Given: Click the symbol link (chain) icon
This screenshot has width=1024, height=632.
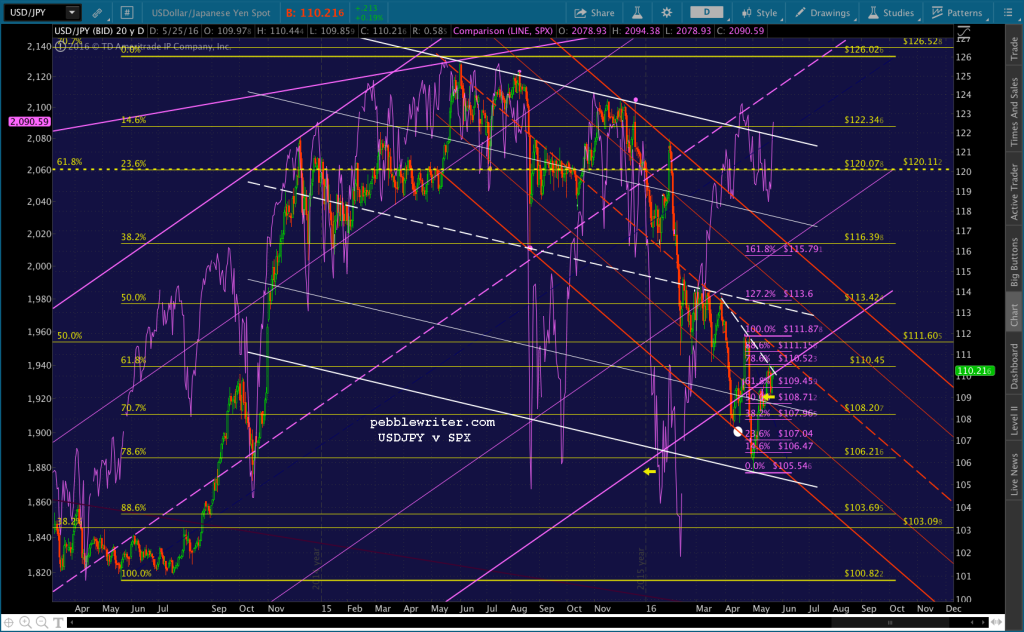Looking at the screenshot, I should (x=97, y=12).
